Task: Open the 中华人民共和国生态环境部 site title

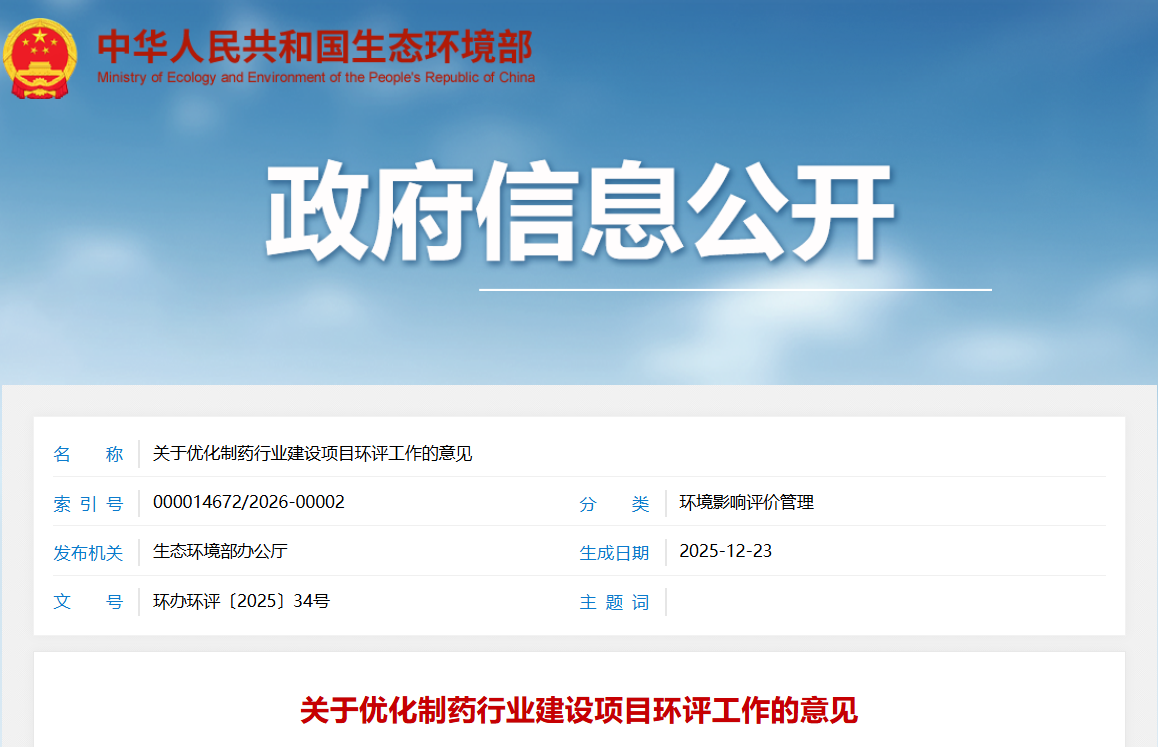Action: pyautogui.click(x=315, y=46)
